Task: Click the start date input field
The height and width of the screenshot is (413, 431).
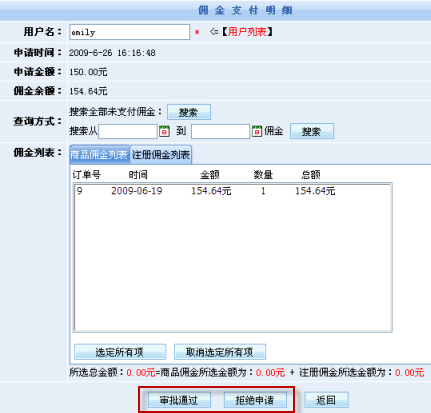Action: pos(128,131)
